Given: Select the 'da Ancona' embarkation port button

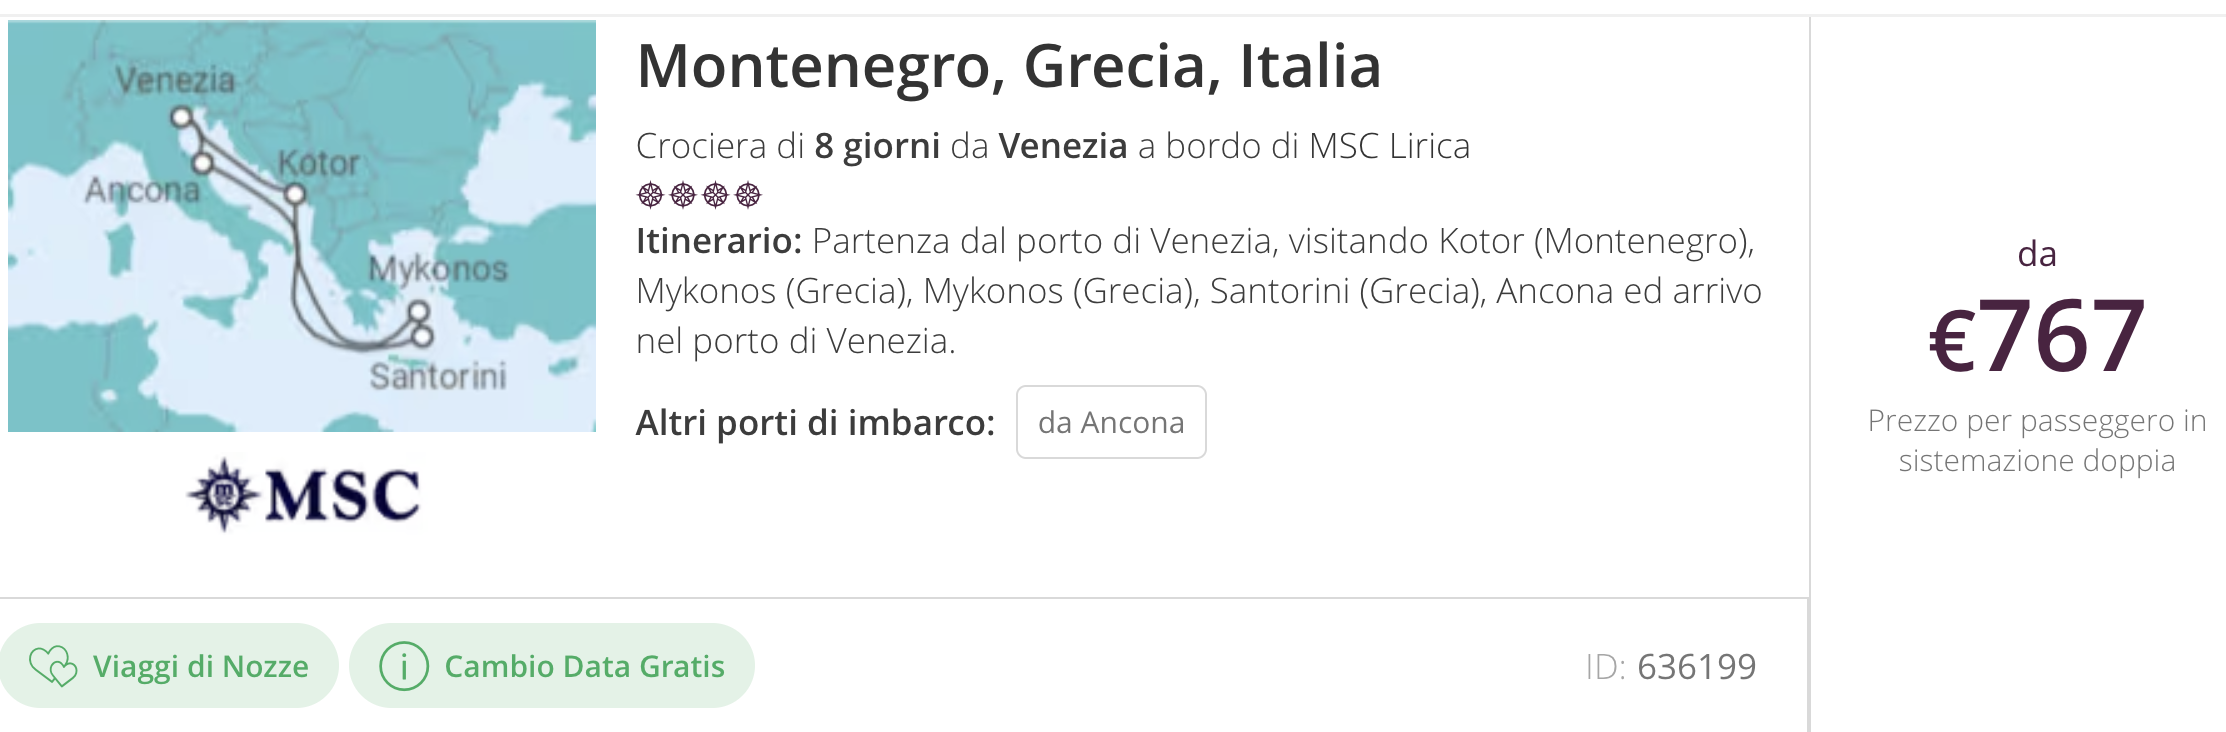Looking at the screenshot, I should pyautogui.click(x=1111, y=422).
